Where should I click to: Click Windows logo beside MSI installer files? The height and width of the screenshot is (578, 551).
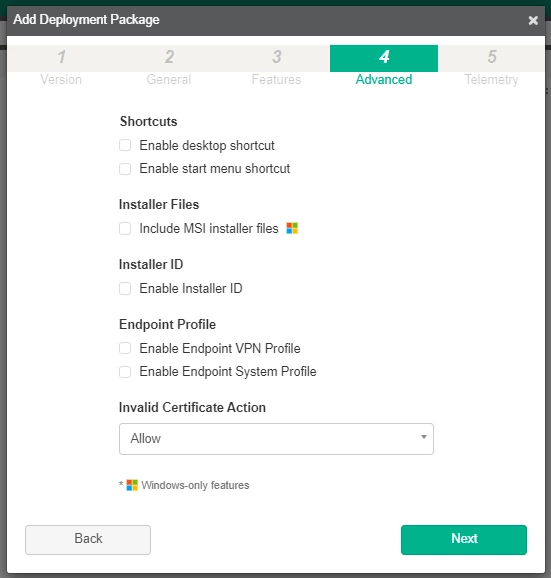(x=292, y=228)
